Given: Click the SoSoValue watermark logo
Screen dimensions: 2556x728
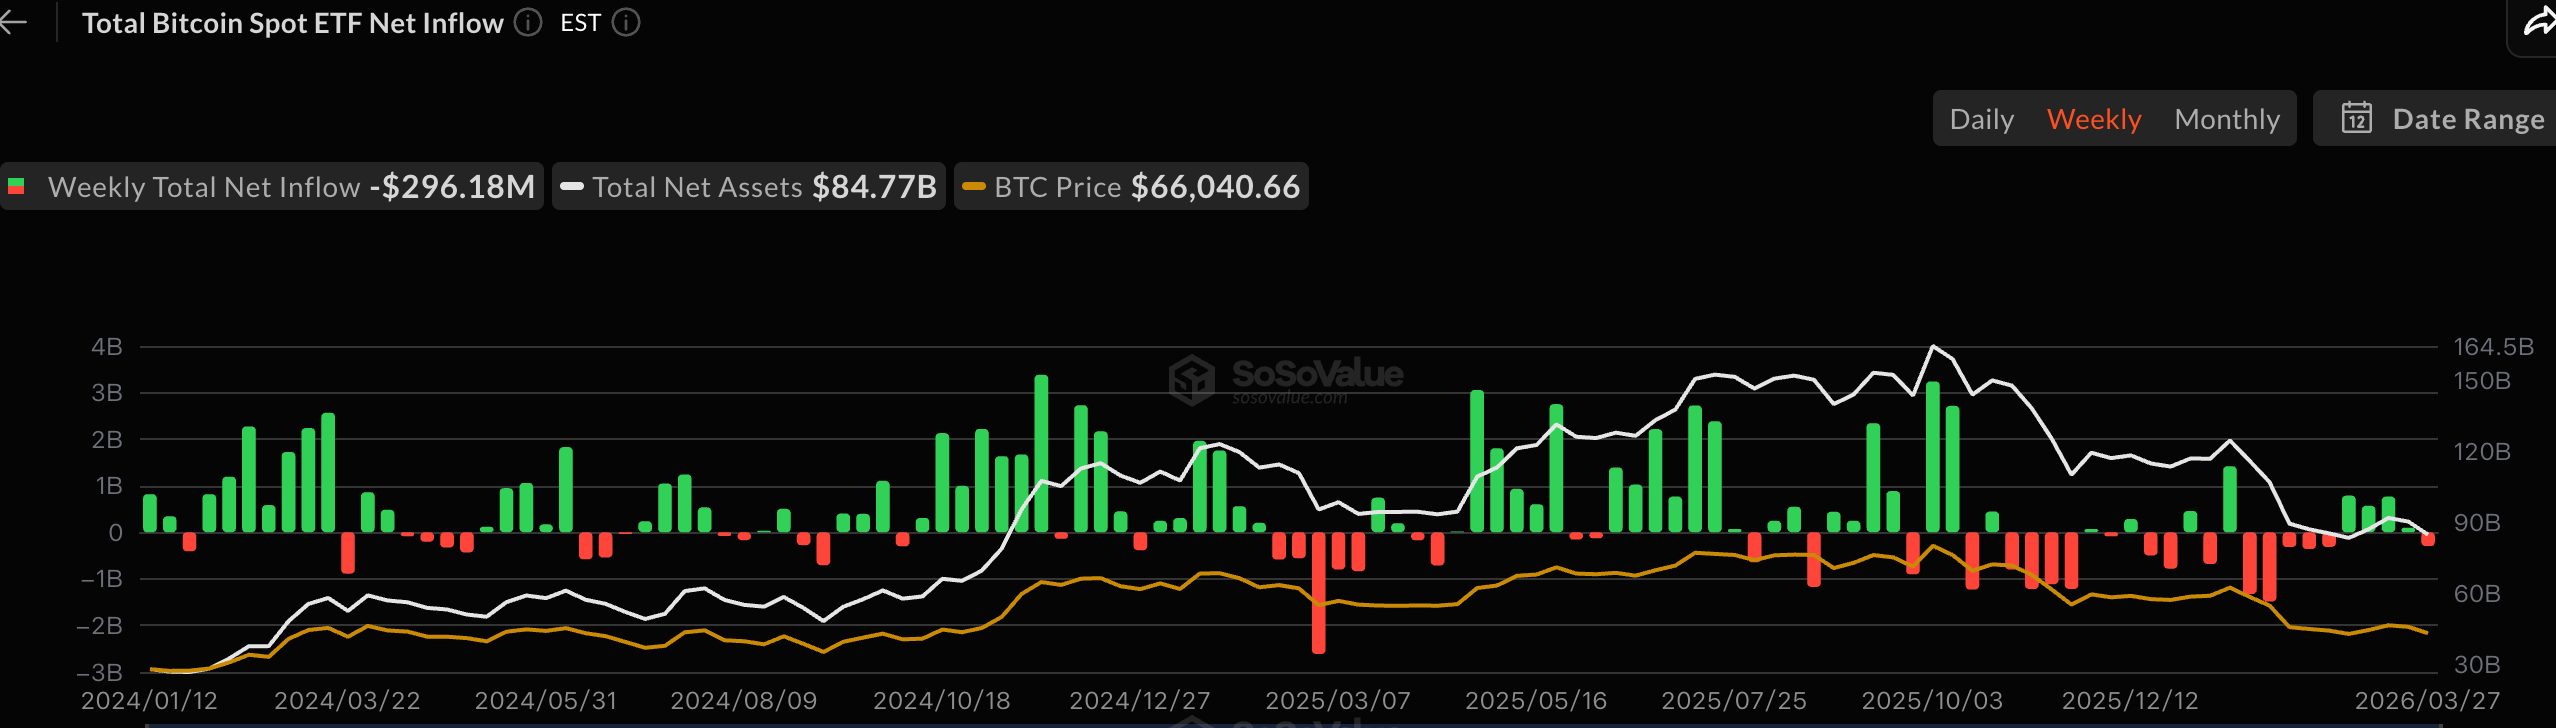Looking at the screenshot, I should click(x=1192, y=379).
